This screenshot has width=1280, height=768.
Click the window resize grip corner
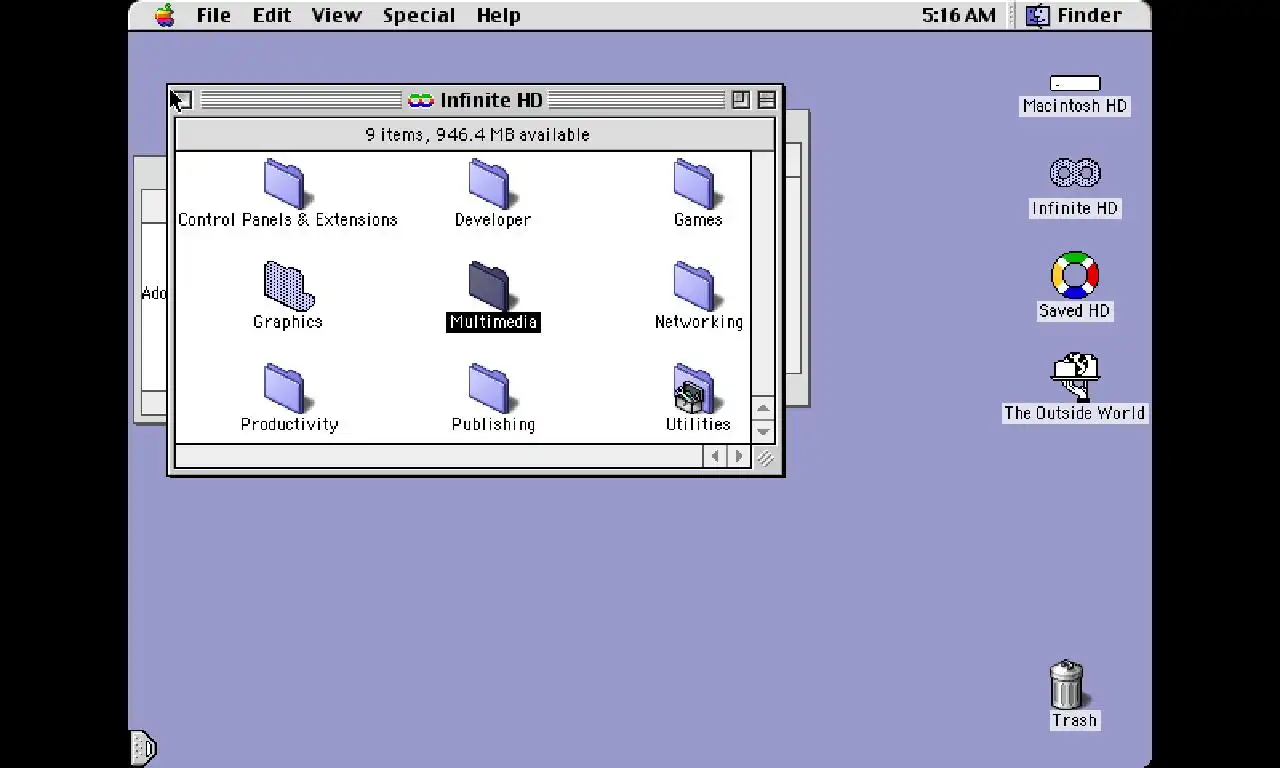point(765,458)
